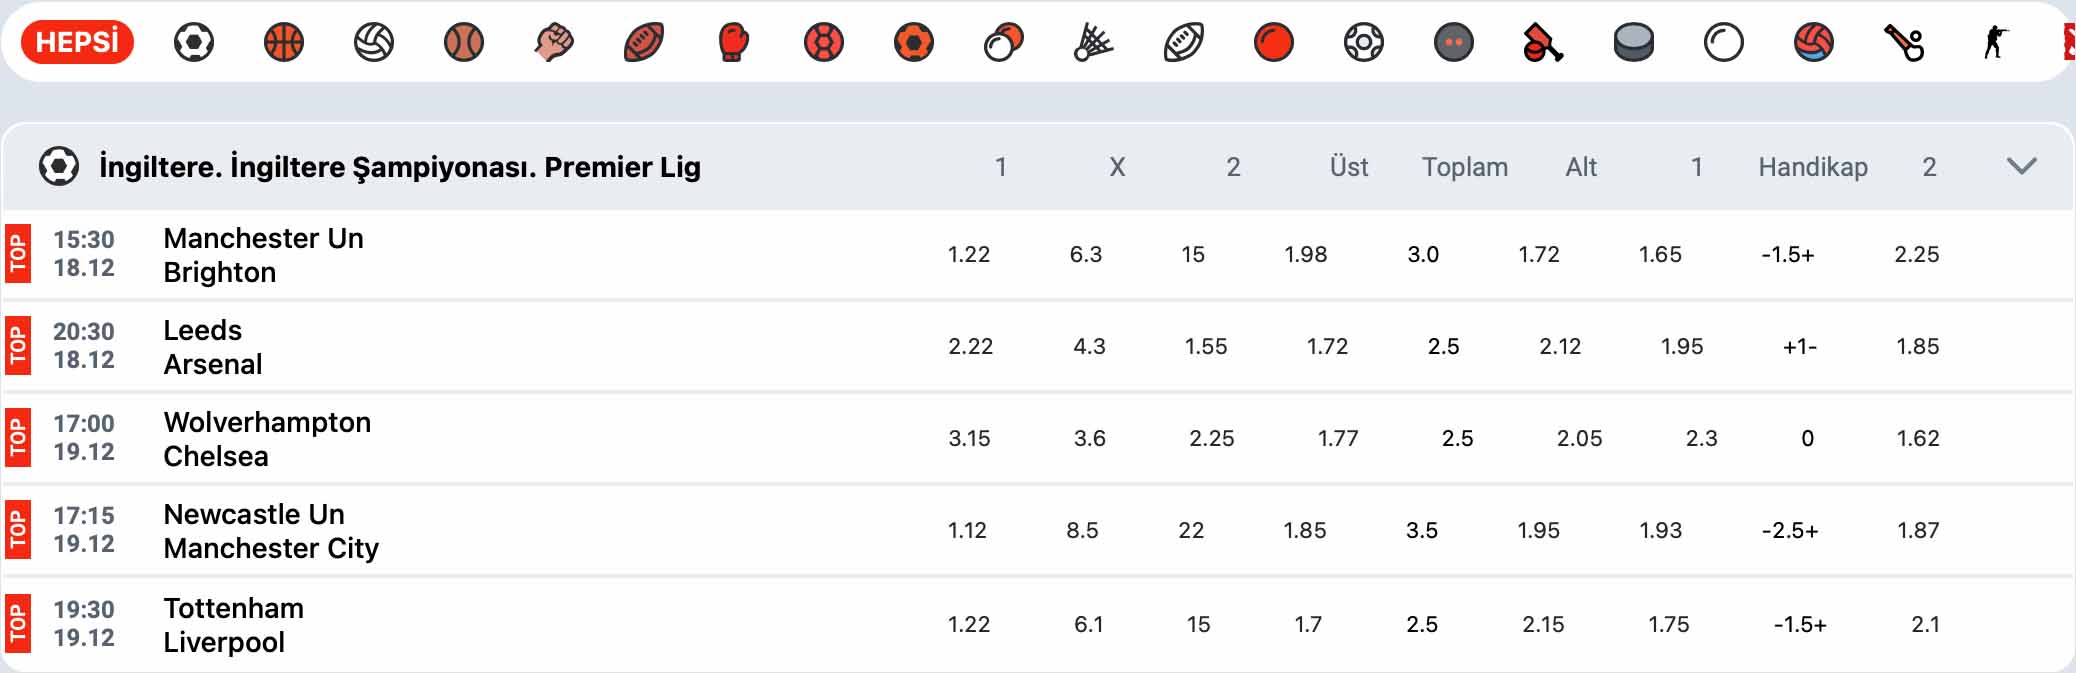This screenshot has height=673, width=2076.
Task: Select the American football icon
Action: [644, 43]
